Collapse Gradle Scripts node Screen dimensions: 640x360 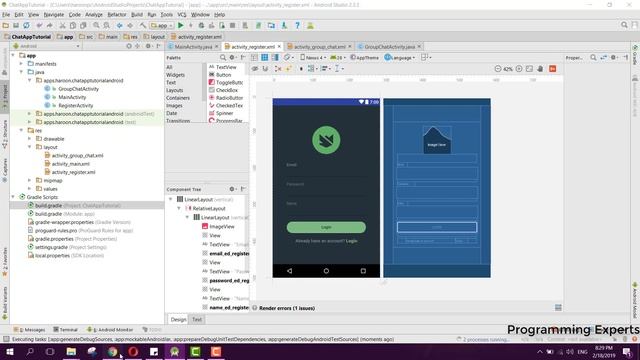point(13,197)
